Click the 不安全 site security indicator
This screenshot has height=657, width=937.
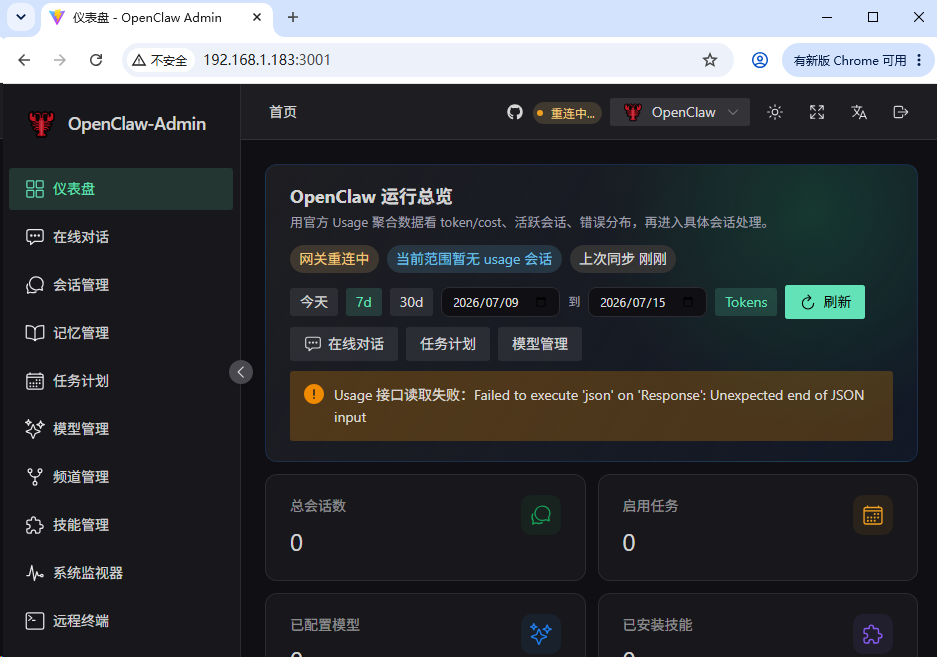click(x=160, y=60)
